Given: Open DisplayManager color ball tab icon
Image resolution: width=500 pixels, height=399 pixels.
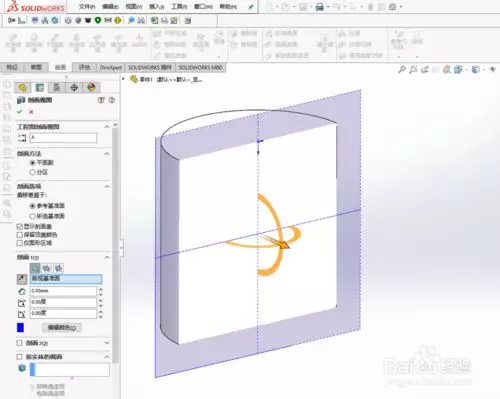Looking at the screenshot, I should pos(92,88).
